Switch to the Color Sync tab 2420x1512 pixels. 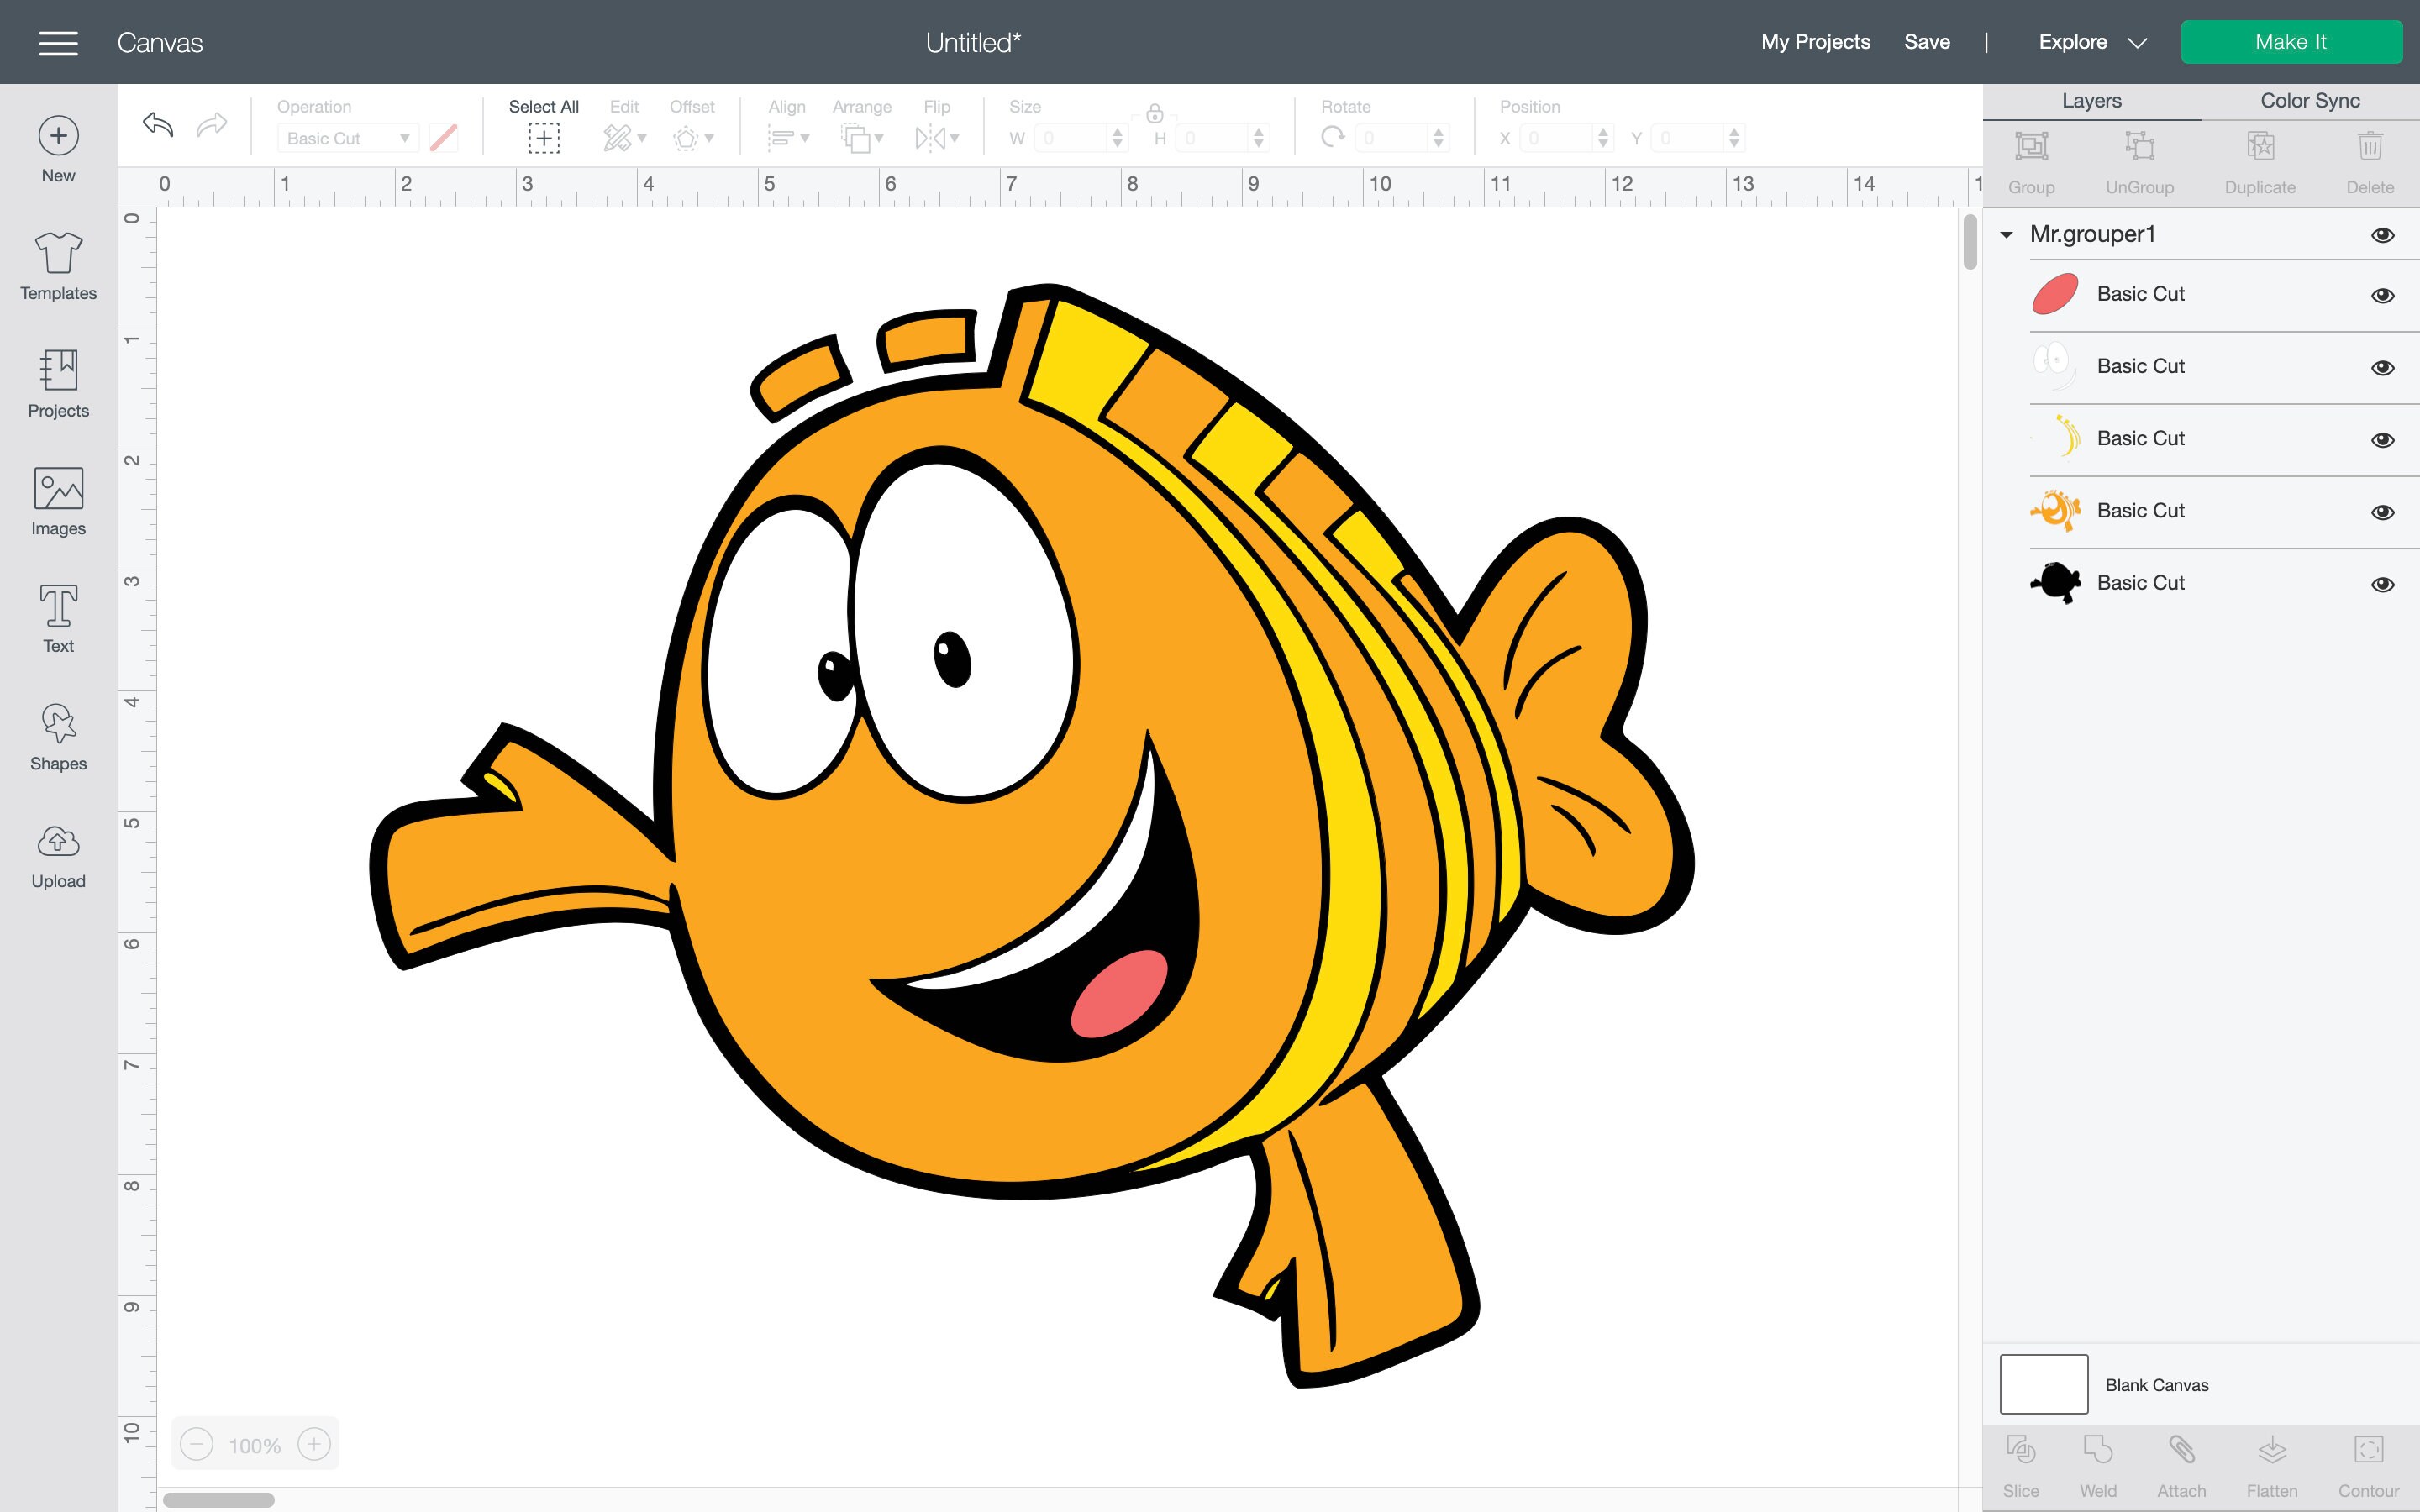[x=2309, y=100]
